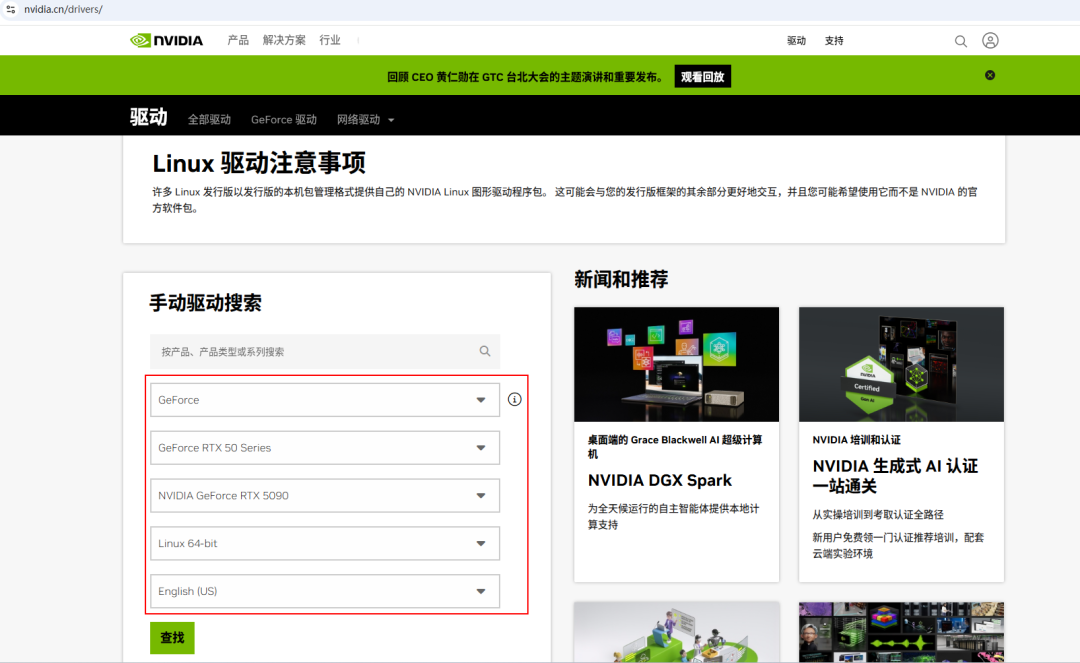Open the NVIDIA GeForce RTX 5090 dropdown
Viewport: 1080px width, 663px height.
(325, 496)
